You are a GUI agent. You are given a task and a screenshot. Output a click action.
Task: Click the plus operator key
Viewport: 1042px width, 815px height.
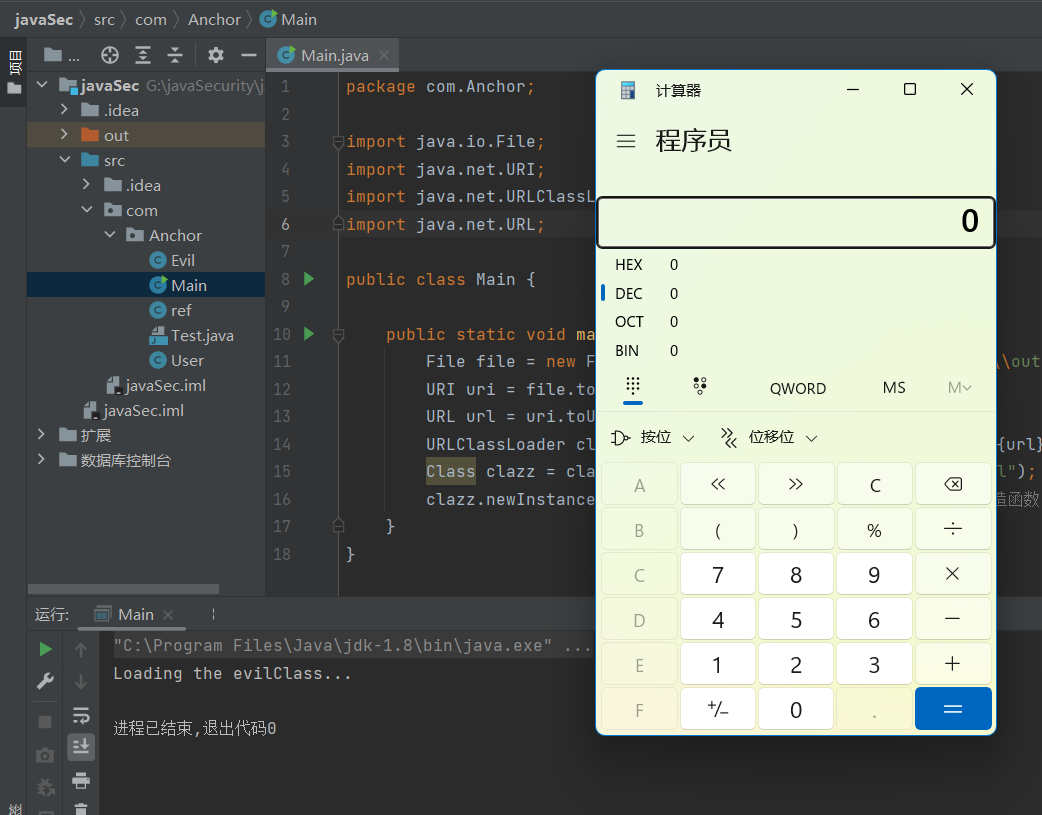[x=953, y=663]
